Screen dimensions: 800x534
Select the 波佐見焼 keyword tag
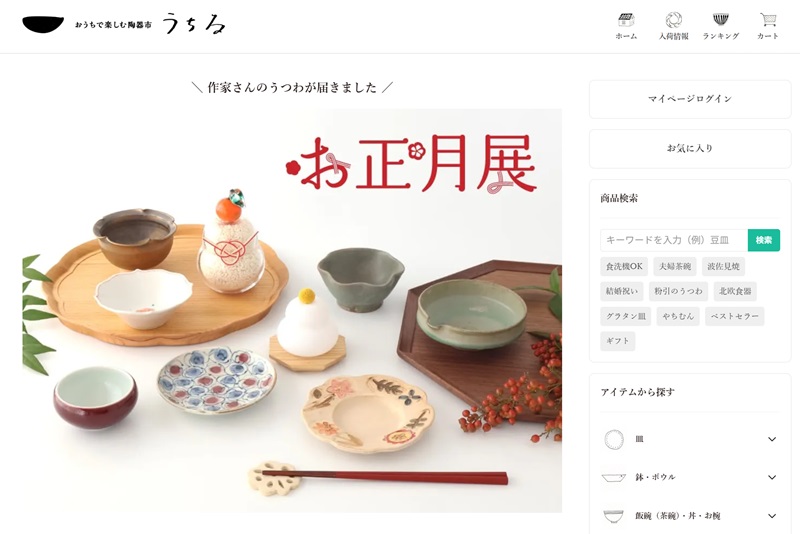723,266
